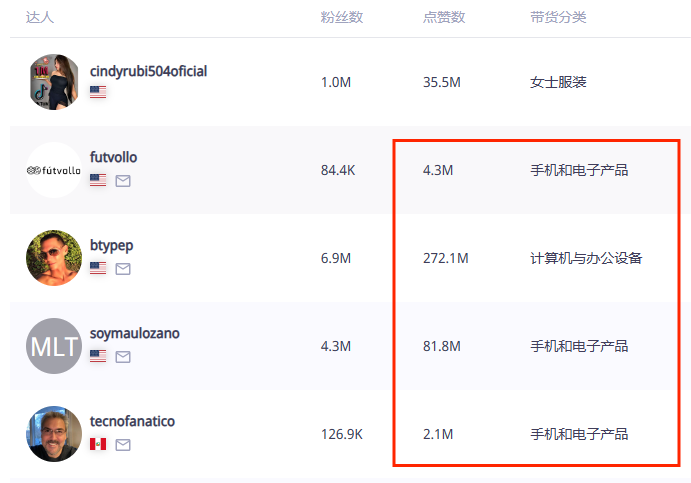Sort by the 点赞数 column header
Screen dimensions: 691x483
pyautogui.click(x=444, y=18)
